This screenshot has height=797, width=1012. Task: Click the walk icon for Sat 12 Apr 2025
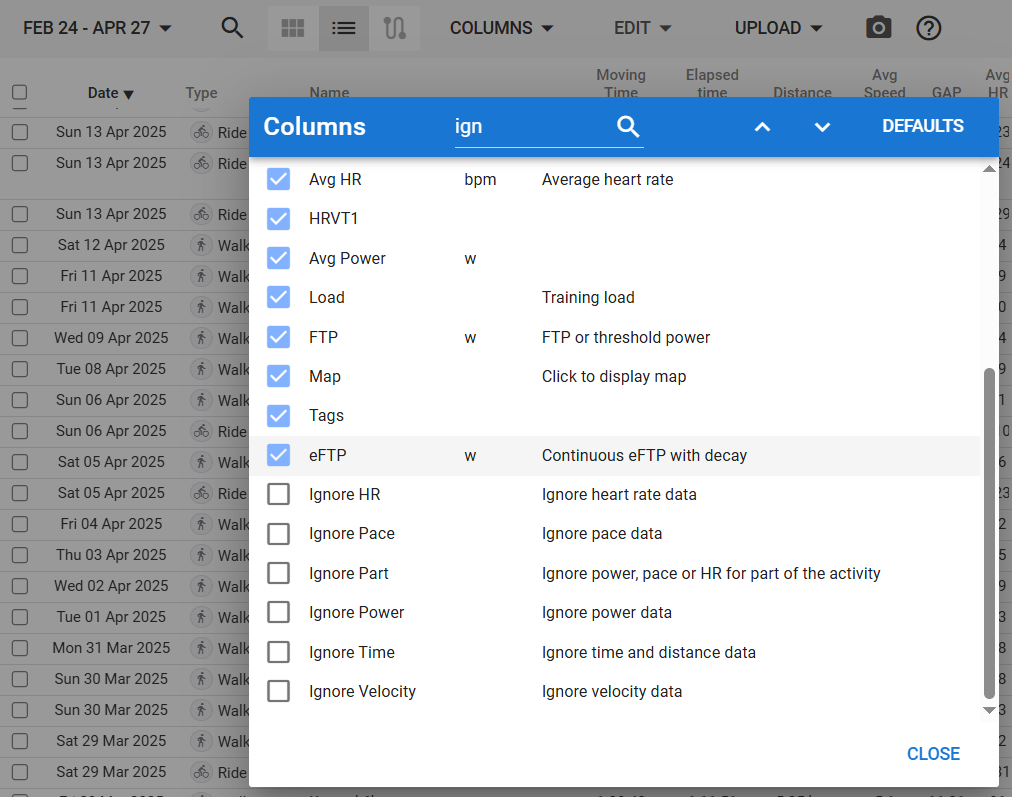click(201, 245)
